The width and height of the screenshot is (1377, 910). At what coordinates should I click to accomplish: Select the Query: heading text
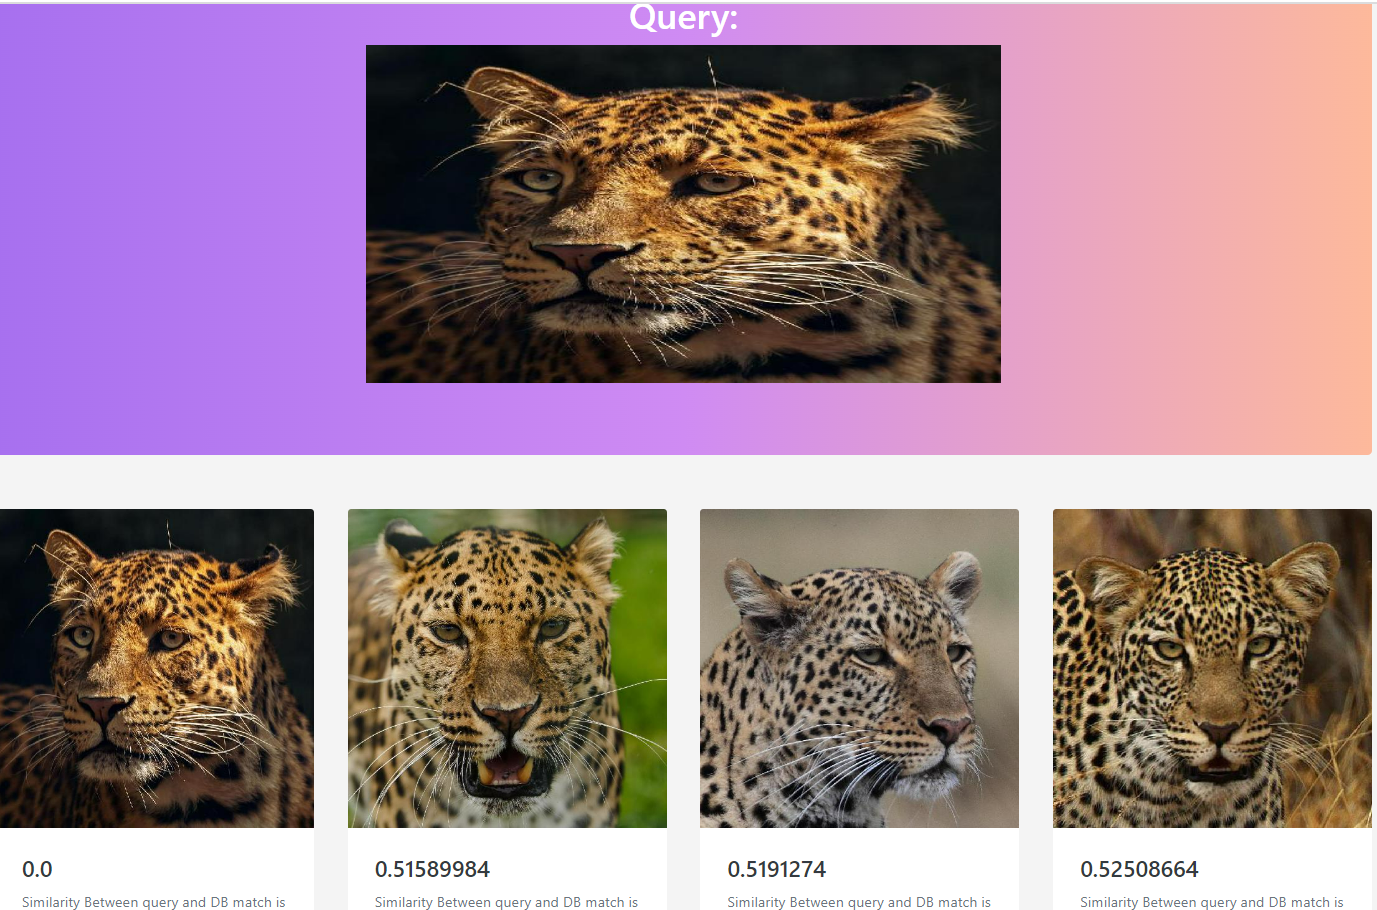pyautogui.click(x=683, y=17)
